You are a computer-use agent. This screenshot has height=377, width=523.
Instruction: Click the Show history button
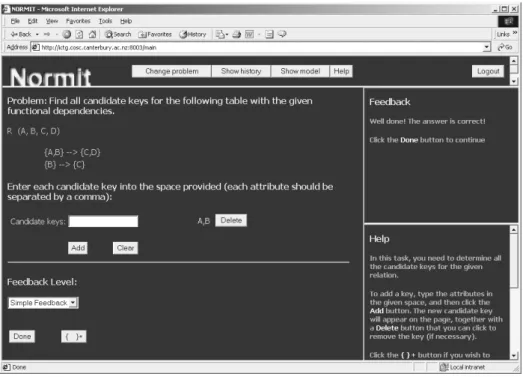(241, 71)
